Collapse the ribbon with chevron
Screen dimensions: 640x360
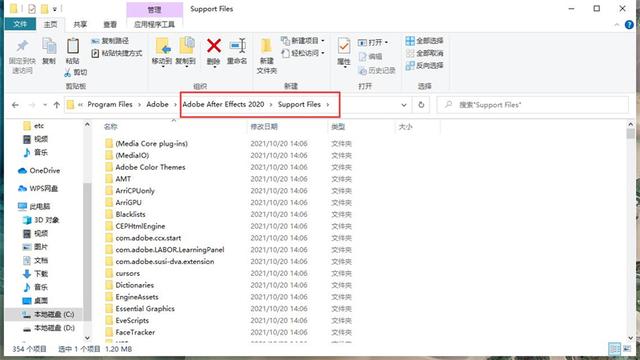coord(617,24)
